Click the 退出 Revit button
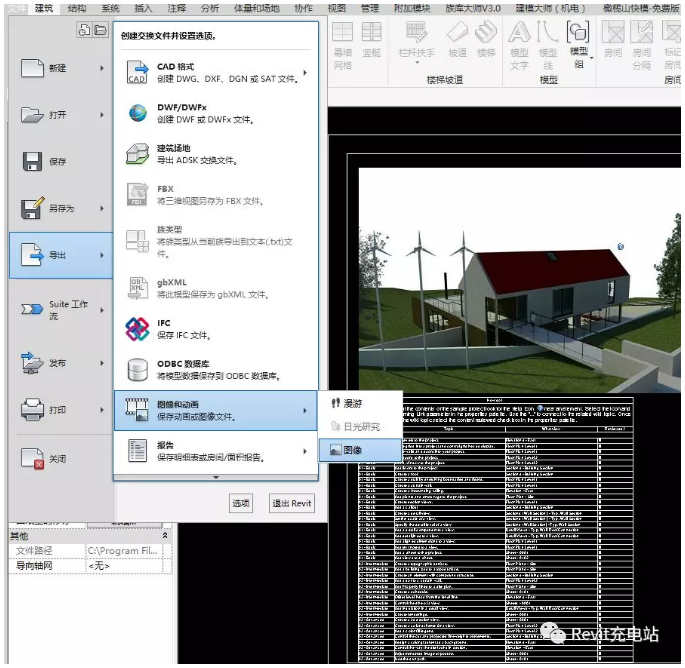 [x=293, y=503]
